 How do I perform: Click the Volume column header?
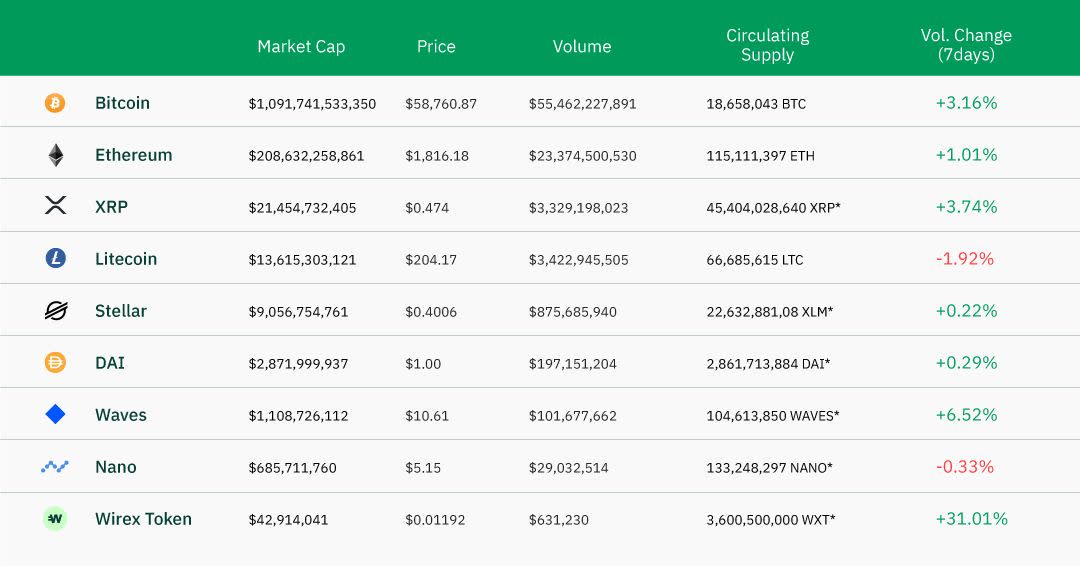[582, 46]
